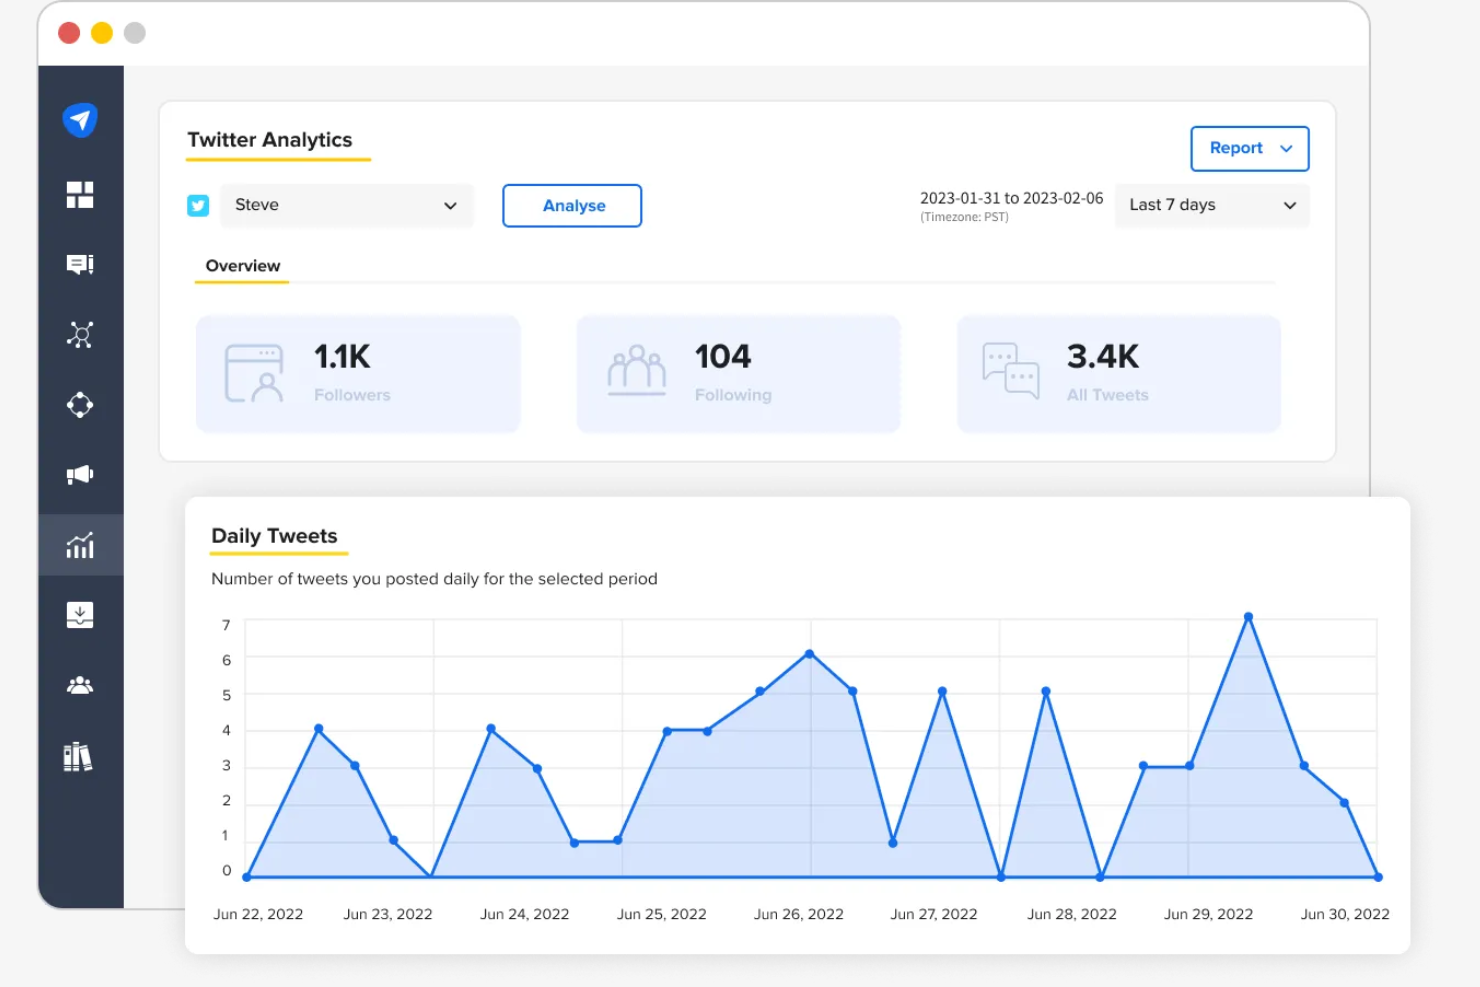
Task: Select the Daily Tweets section heading
Action: point(277,536)
